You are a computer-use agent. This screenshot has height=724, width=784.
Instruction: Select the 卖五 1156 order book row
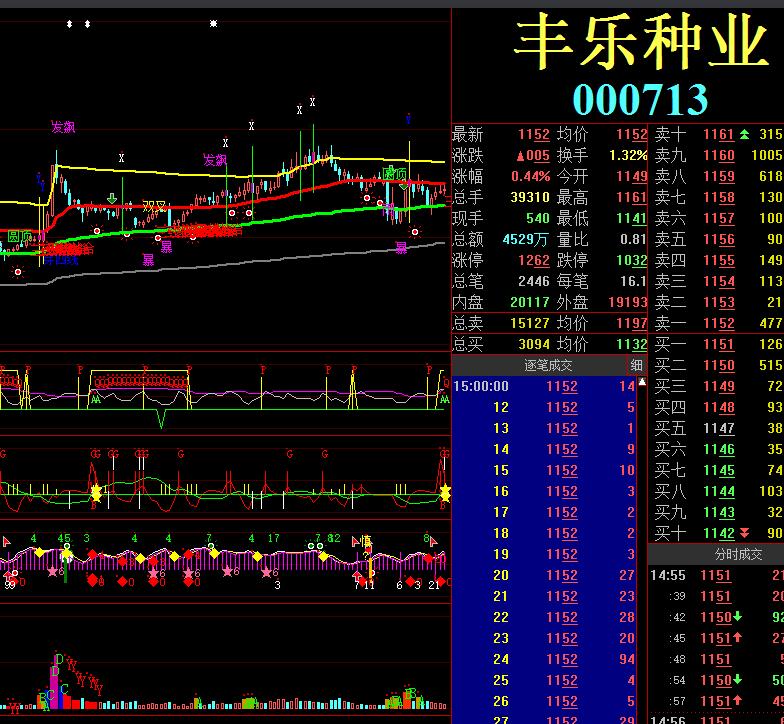click(x=716, y=240)
